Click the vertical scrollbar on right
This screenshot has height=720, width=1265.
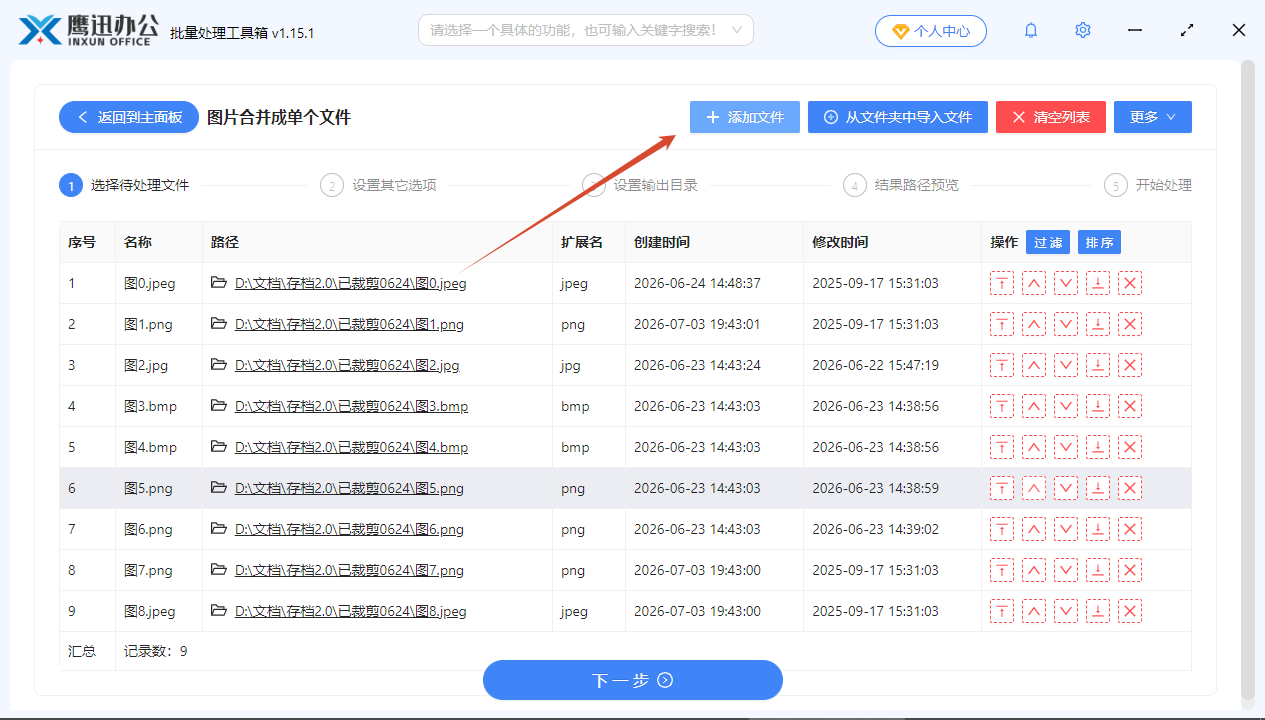[x=1247, y=380]
